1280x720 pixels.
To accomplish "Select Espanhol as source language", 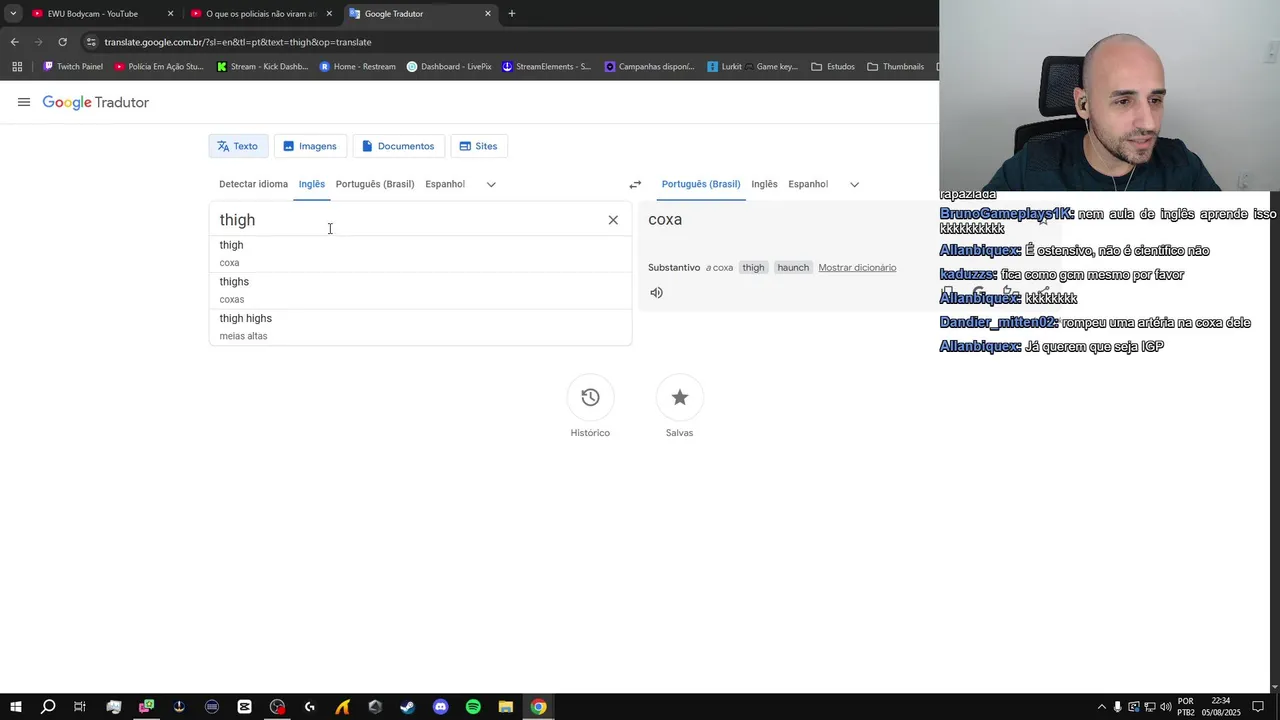I will click(x=445, y=184).
